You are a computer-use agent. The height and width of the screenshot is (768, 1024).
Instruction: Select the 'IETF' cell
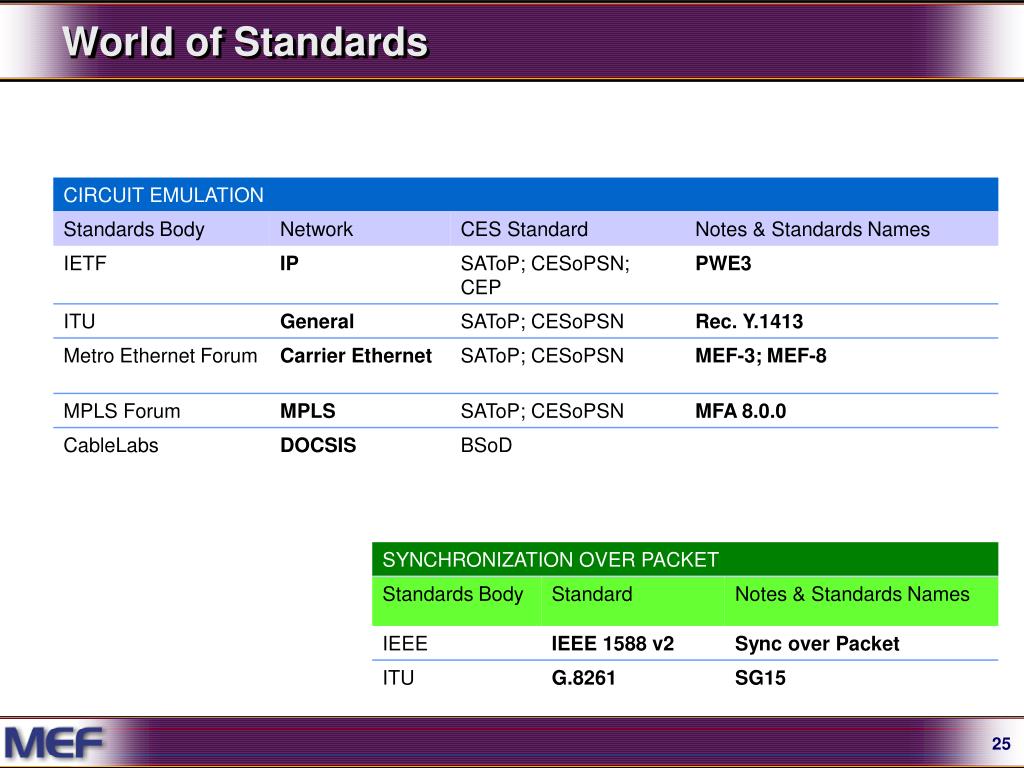tap(85, 263)
